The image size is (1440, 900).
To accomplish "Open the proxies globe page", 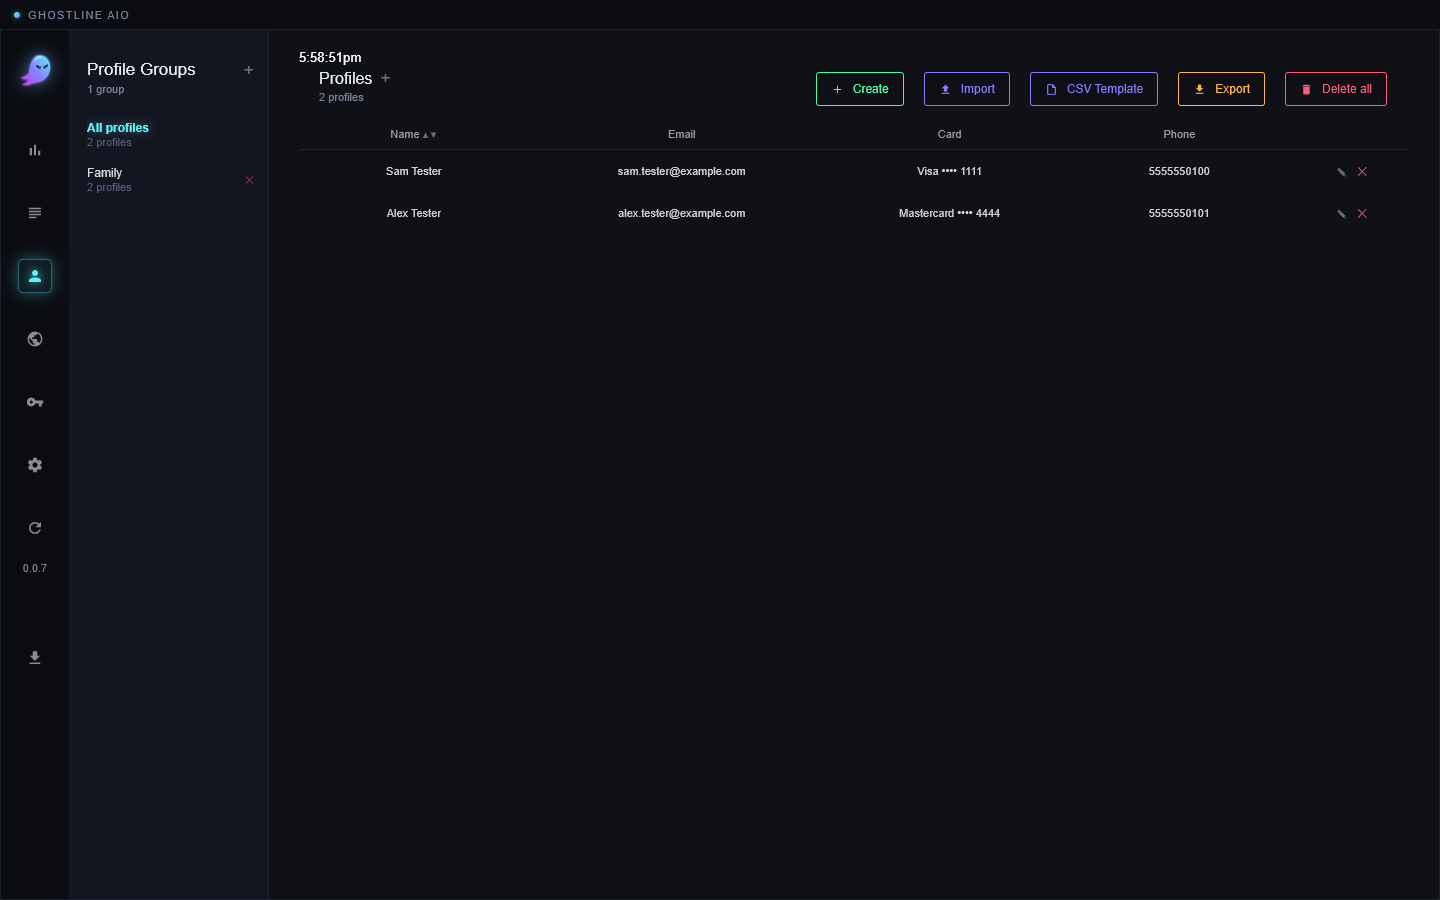I will [35, 339].
